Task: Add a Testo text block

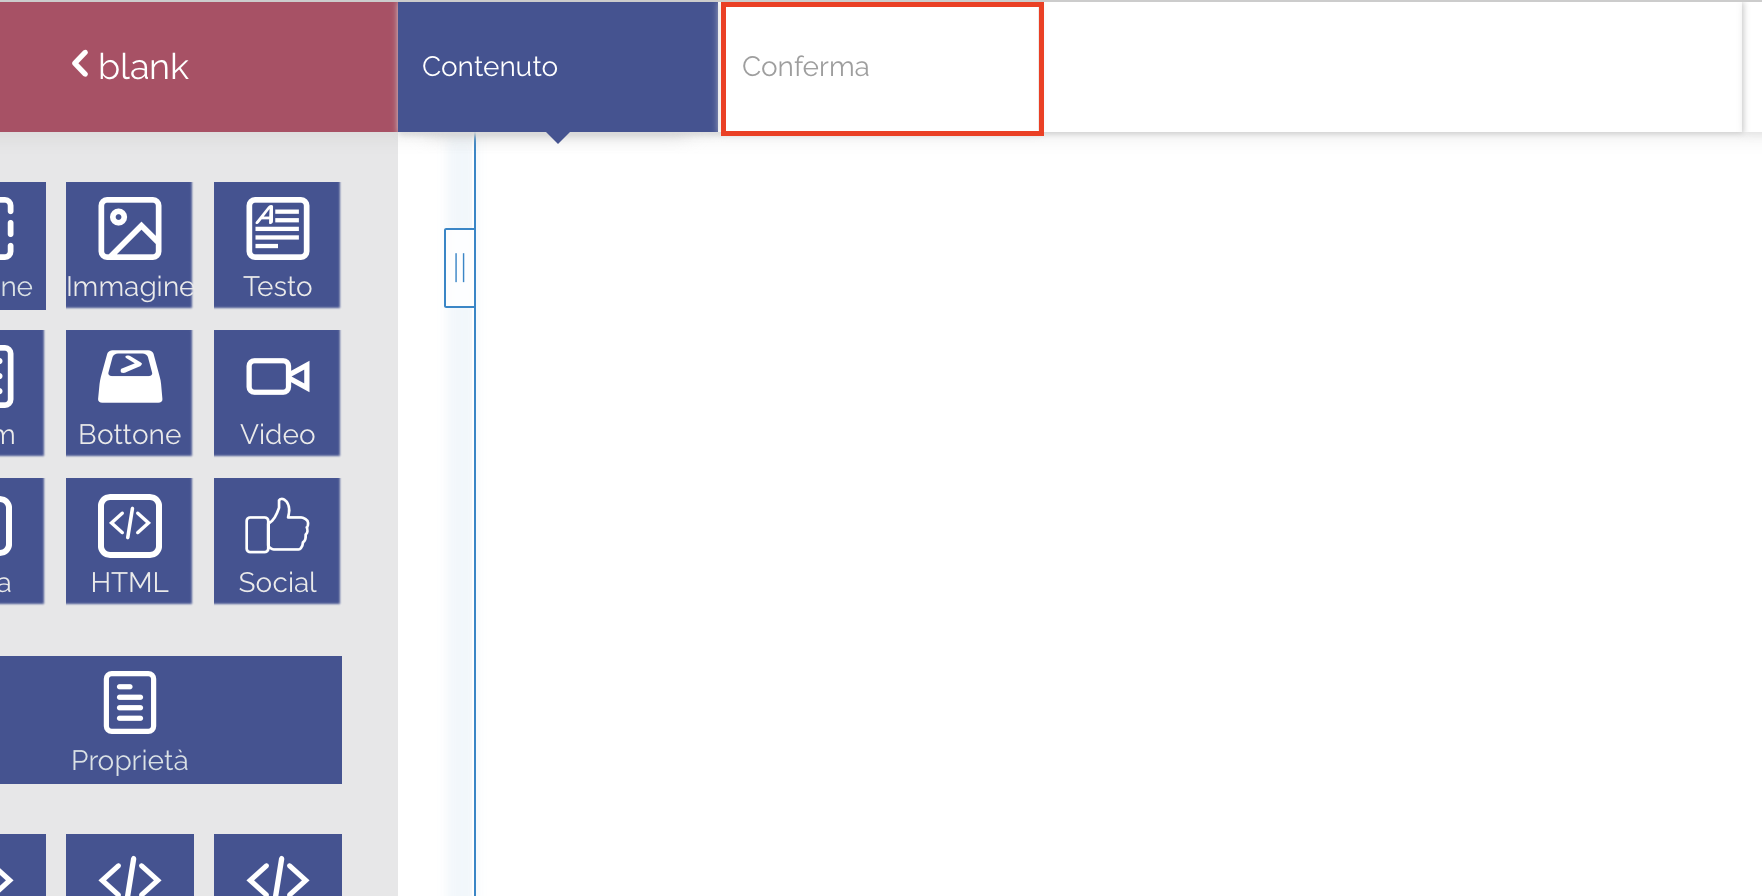Action: (x=277, y=245)
